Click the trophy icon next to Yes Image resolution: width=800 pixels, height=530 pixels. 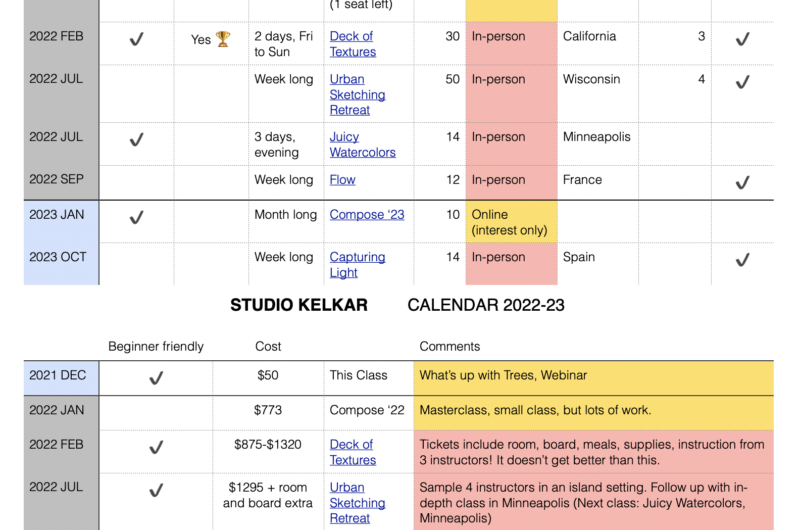[x=223, y=39]
